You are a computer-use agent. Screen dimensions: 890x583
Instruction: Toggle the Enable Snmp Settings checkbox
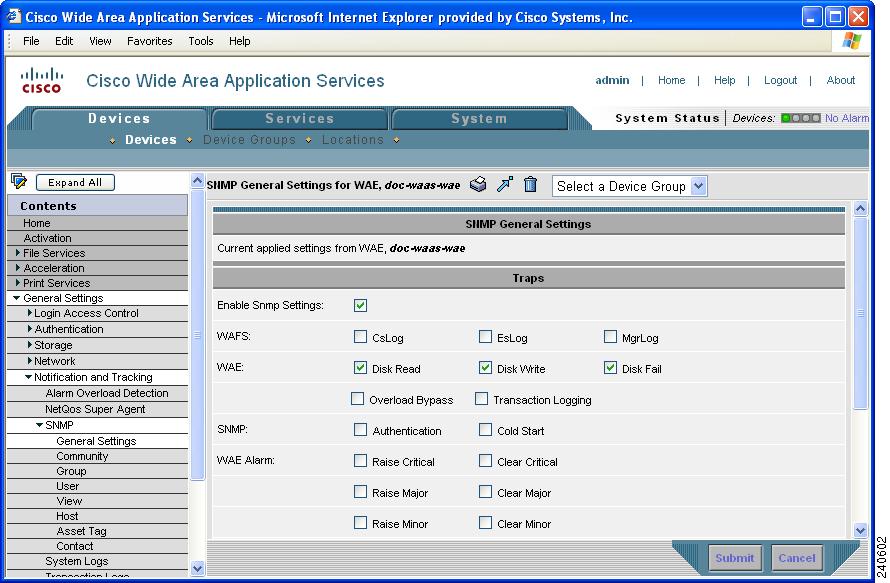[x=360, y=305]
